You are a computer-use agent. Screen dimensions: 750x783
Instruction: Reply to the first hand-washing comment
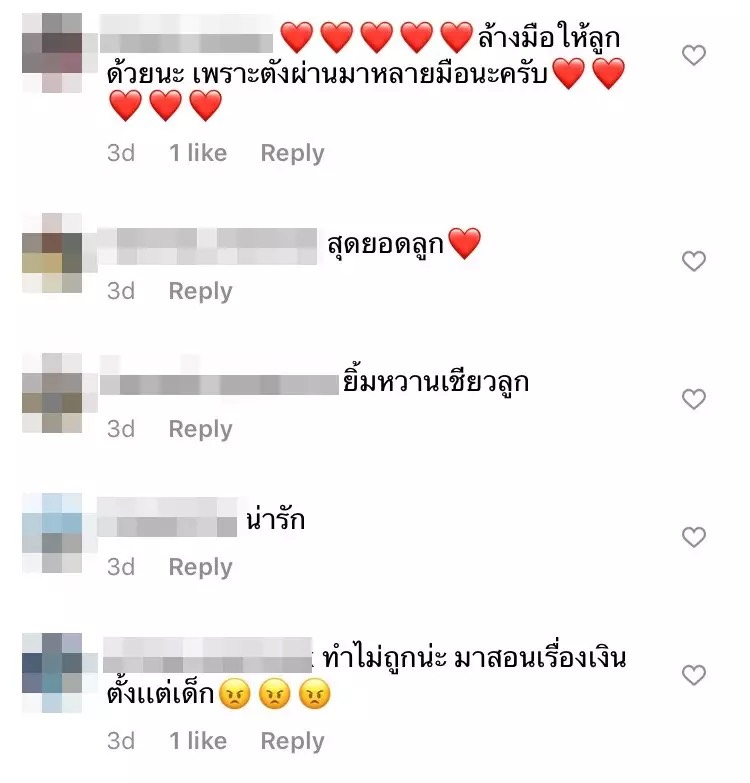pyautogui.click(x=293, y=153)
